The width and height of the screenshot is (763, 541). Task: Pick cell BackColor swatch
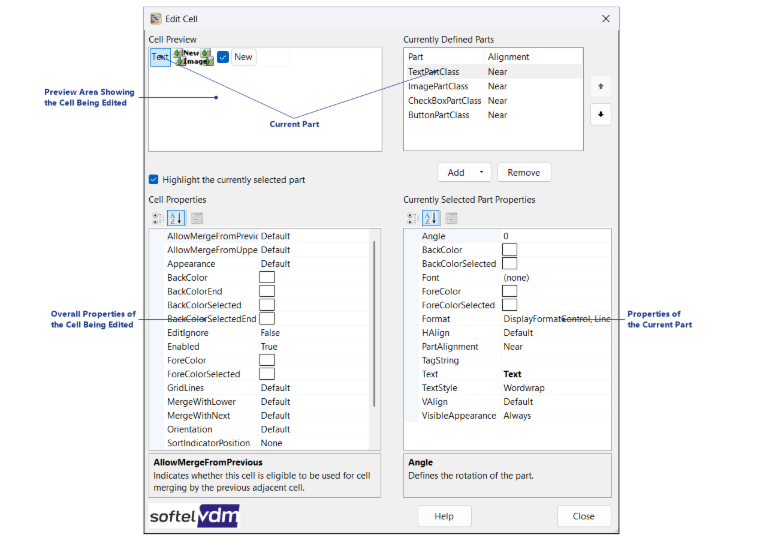tap(267, 277)
